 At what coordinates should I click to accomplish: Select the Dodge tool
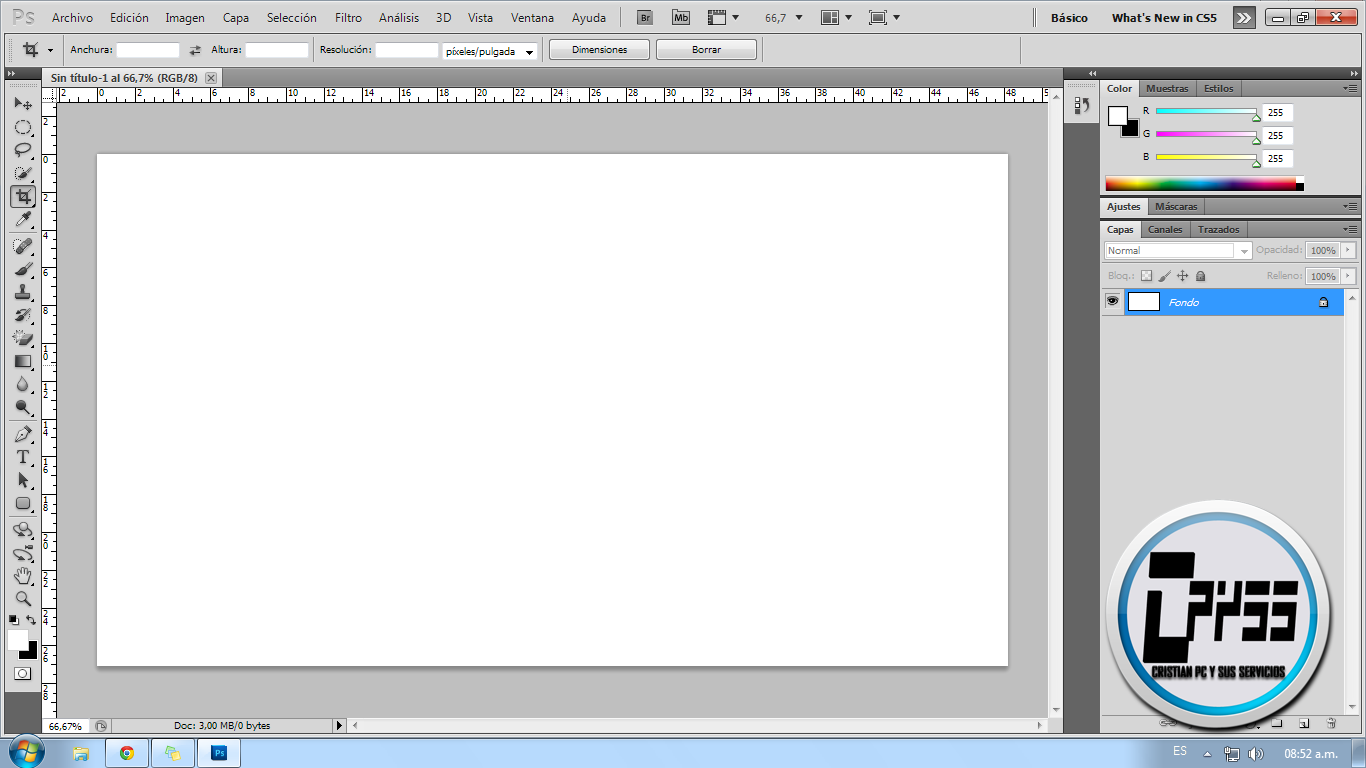click(22, 407)
